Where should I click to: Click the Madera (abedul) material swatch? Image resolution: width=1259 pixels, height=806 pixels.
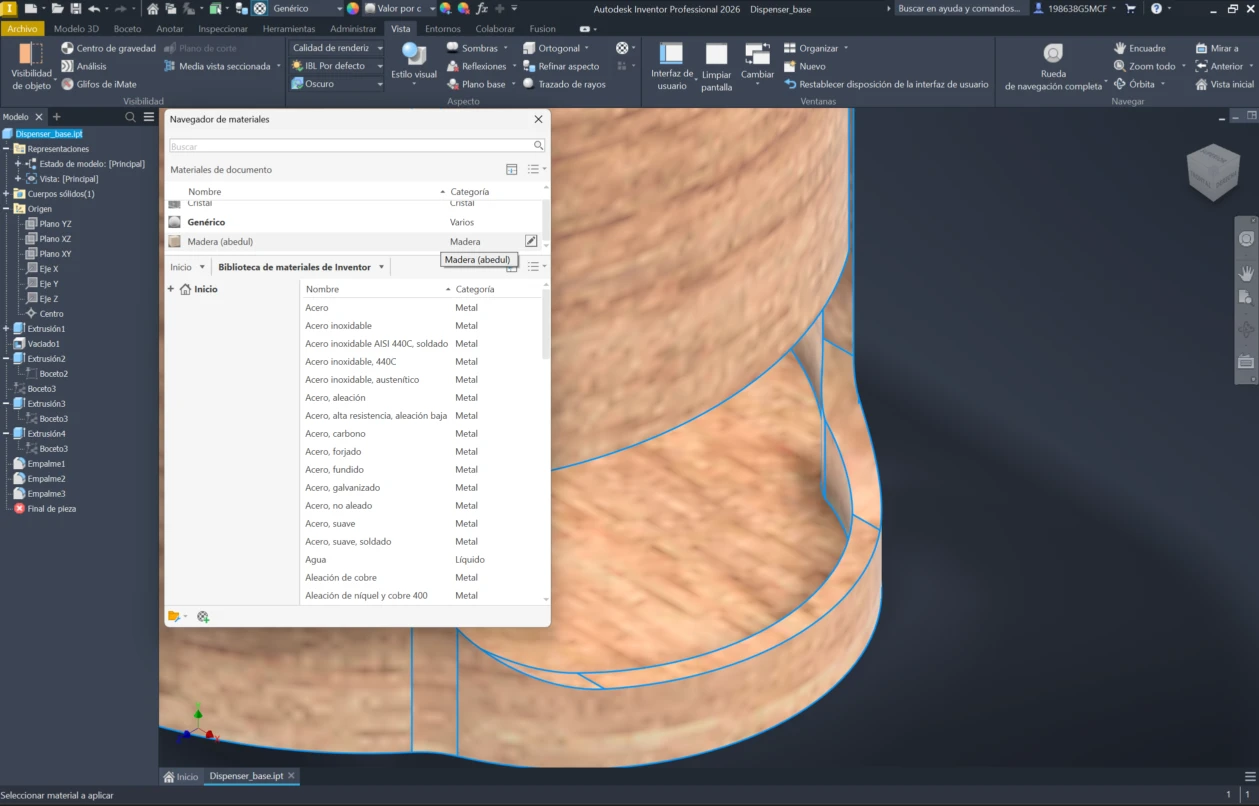pyautogui.click(x=175, y=241)
